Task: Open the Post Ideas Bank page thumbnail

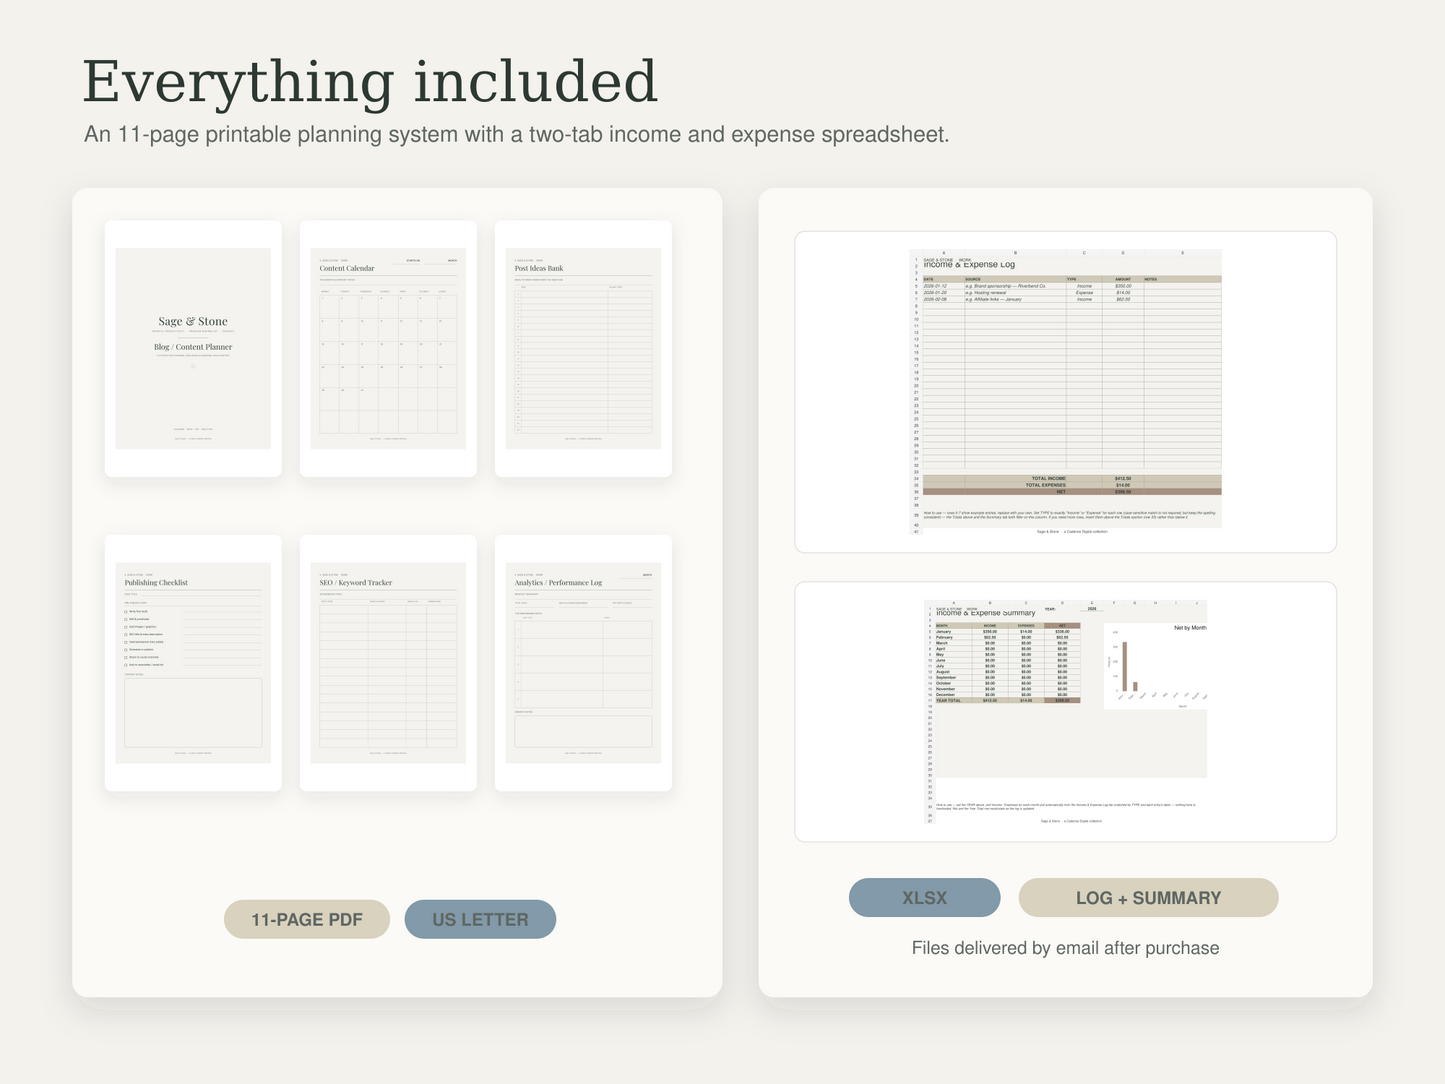Action: coord(583,348)
